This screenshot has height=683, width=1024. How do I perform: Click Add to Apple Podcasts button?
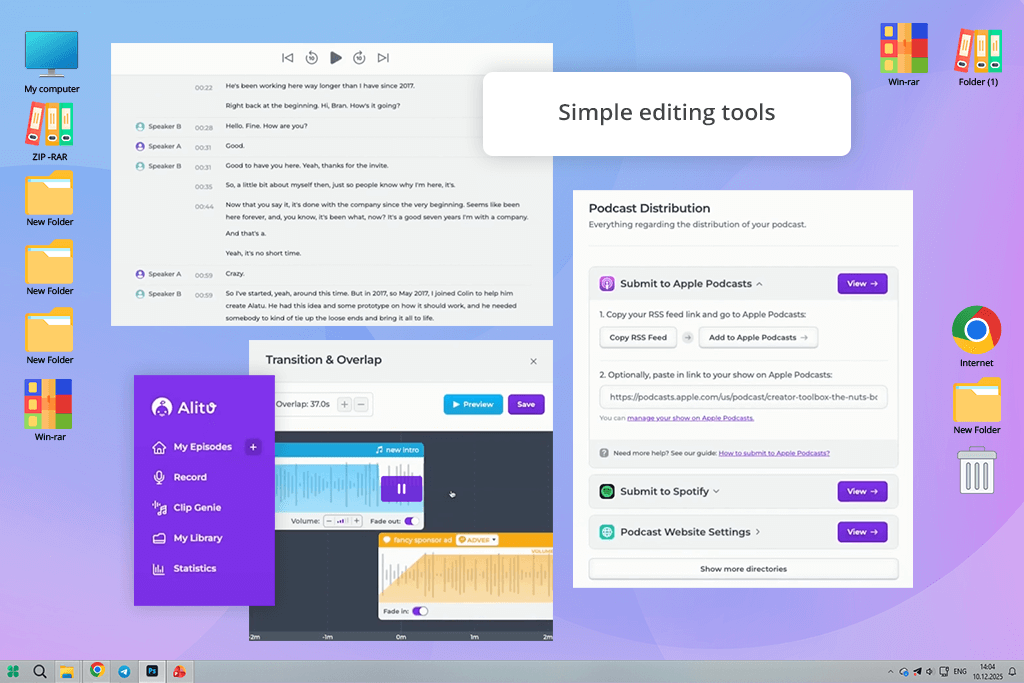tap(758, 338)
